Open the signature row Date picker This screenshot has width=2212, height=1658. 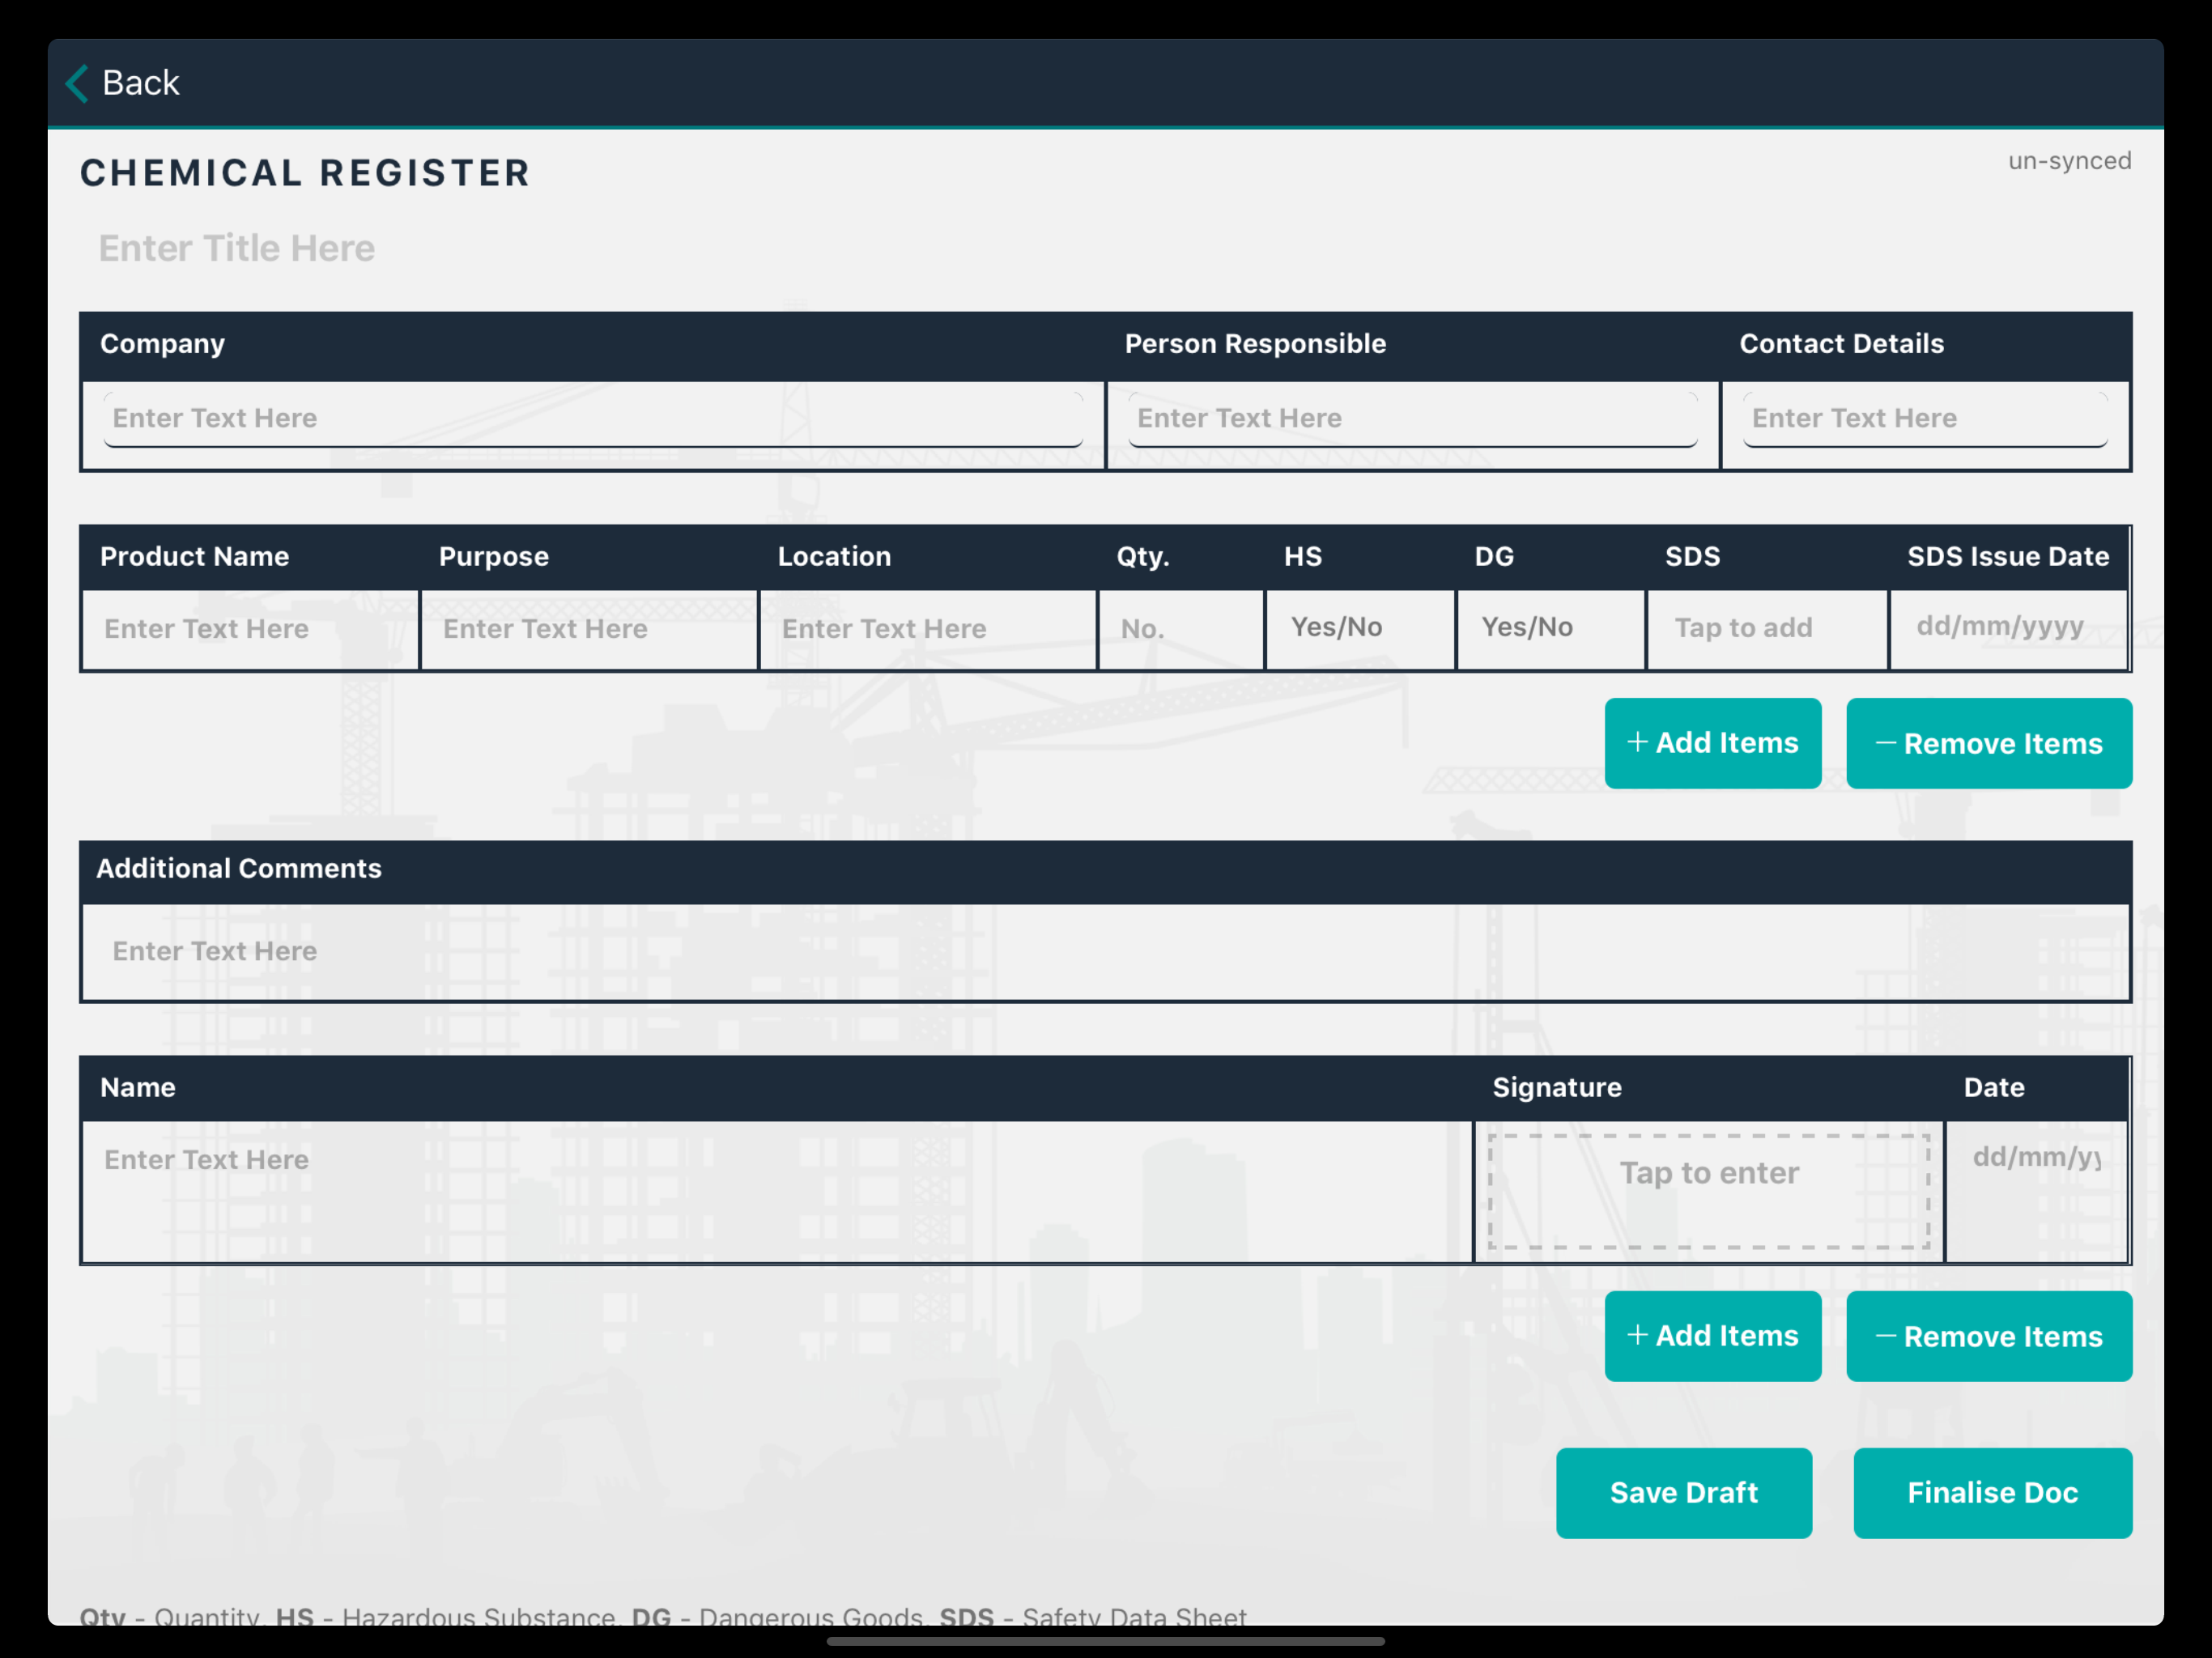(2036, 1191)
